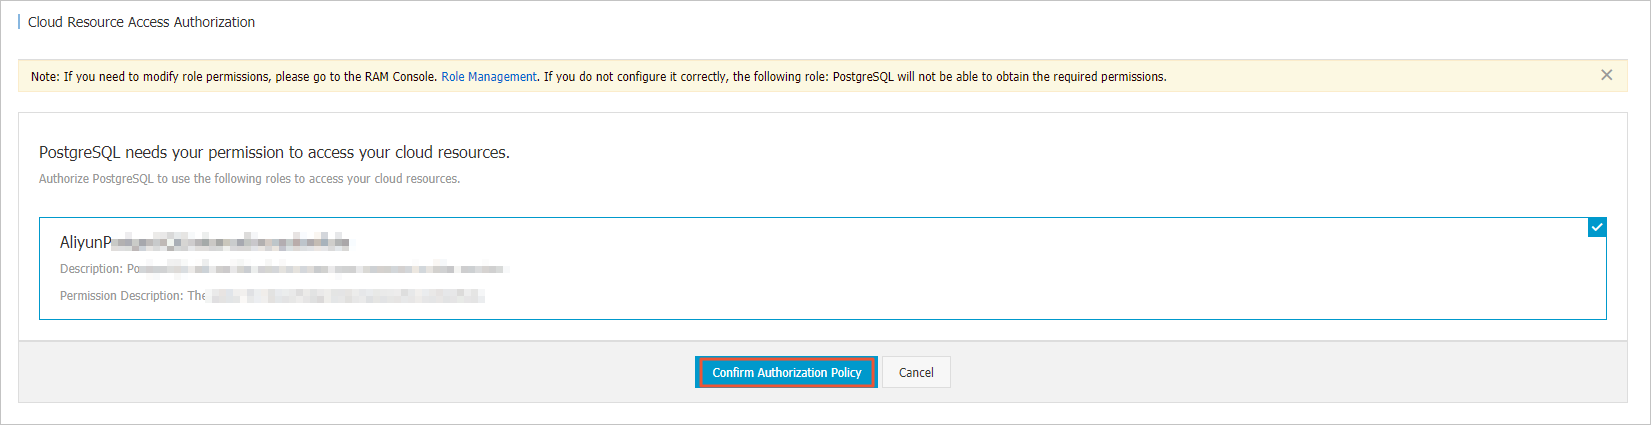Viewport: 1651px width, 425px height.
Task: Click the blue bar beside page title
Action: tap(19, 22)
